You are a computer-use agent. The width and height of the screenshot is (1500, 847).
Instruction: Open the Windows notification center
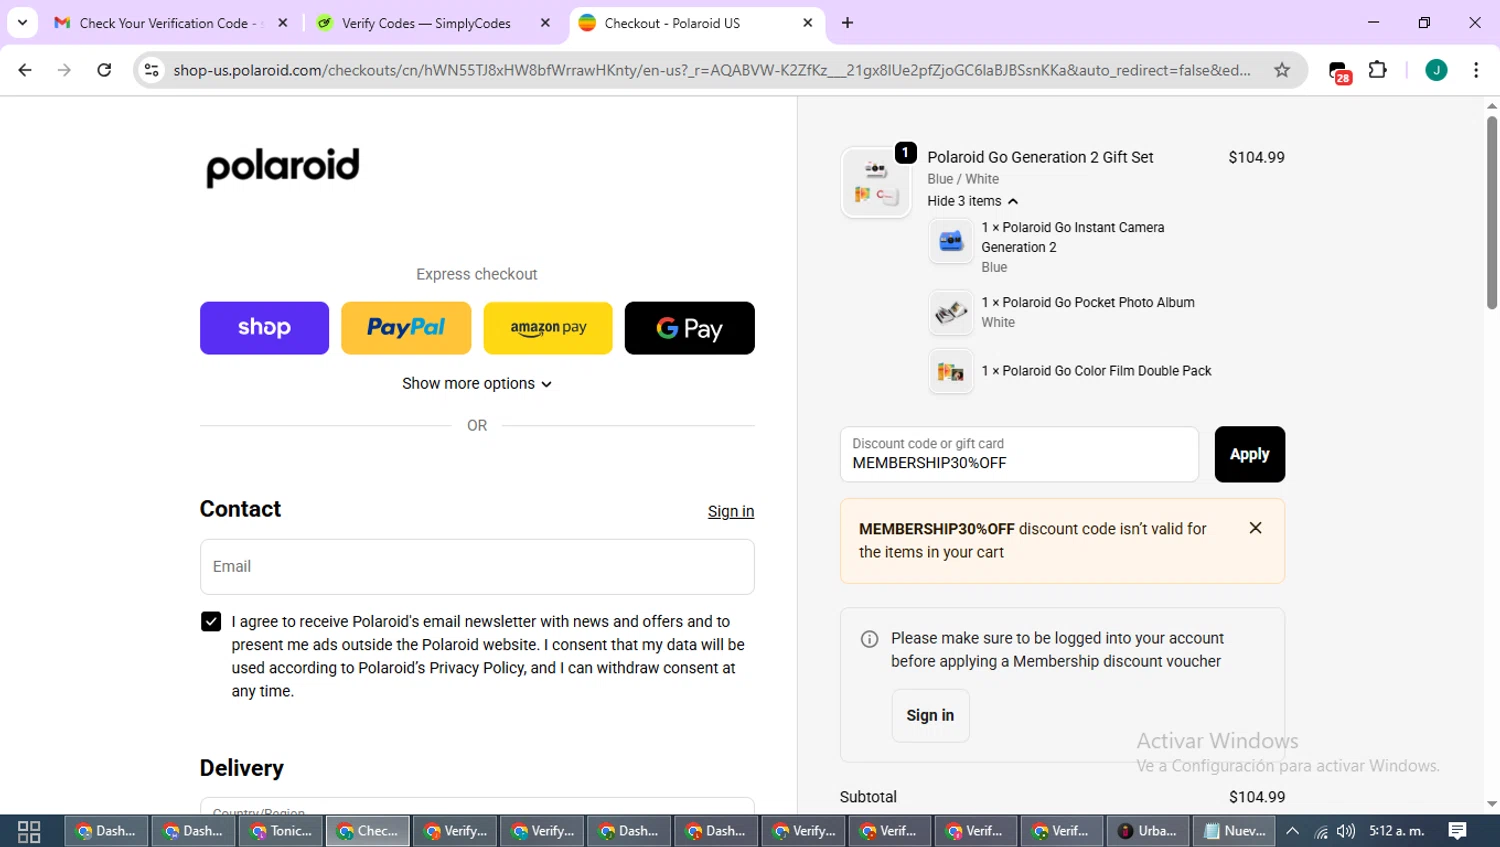1458,831
